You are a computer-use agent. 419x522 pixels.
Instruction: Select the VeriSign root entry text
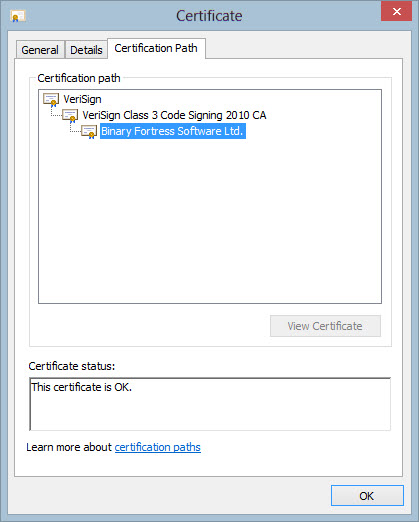click(82, 99)
